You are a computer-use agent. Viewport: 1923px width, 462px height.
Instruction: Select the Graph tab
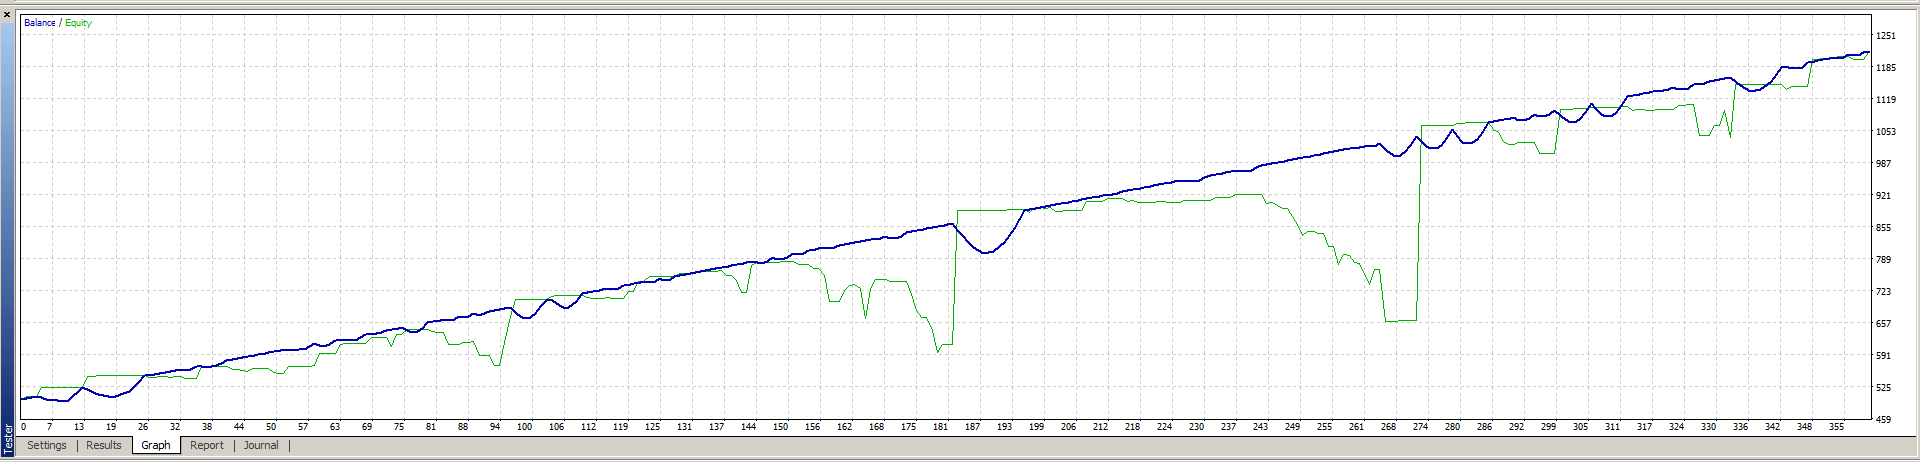pyautogui.click(x=156, y=445)
